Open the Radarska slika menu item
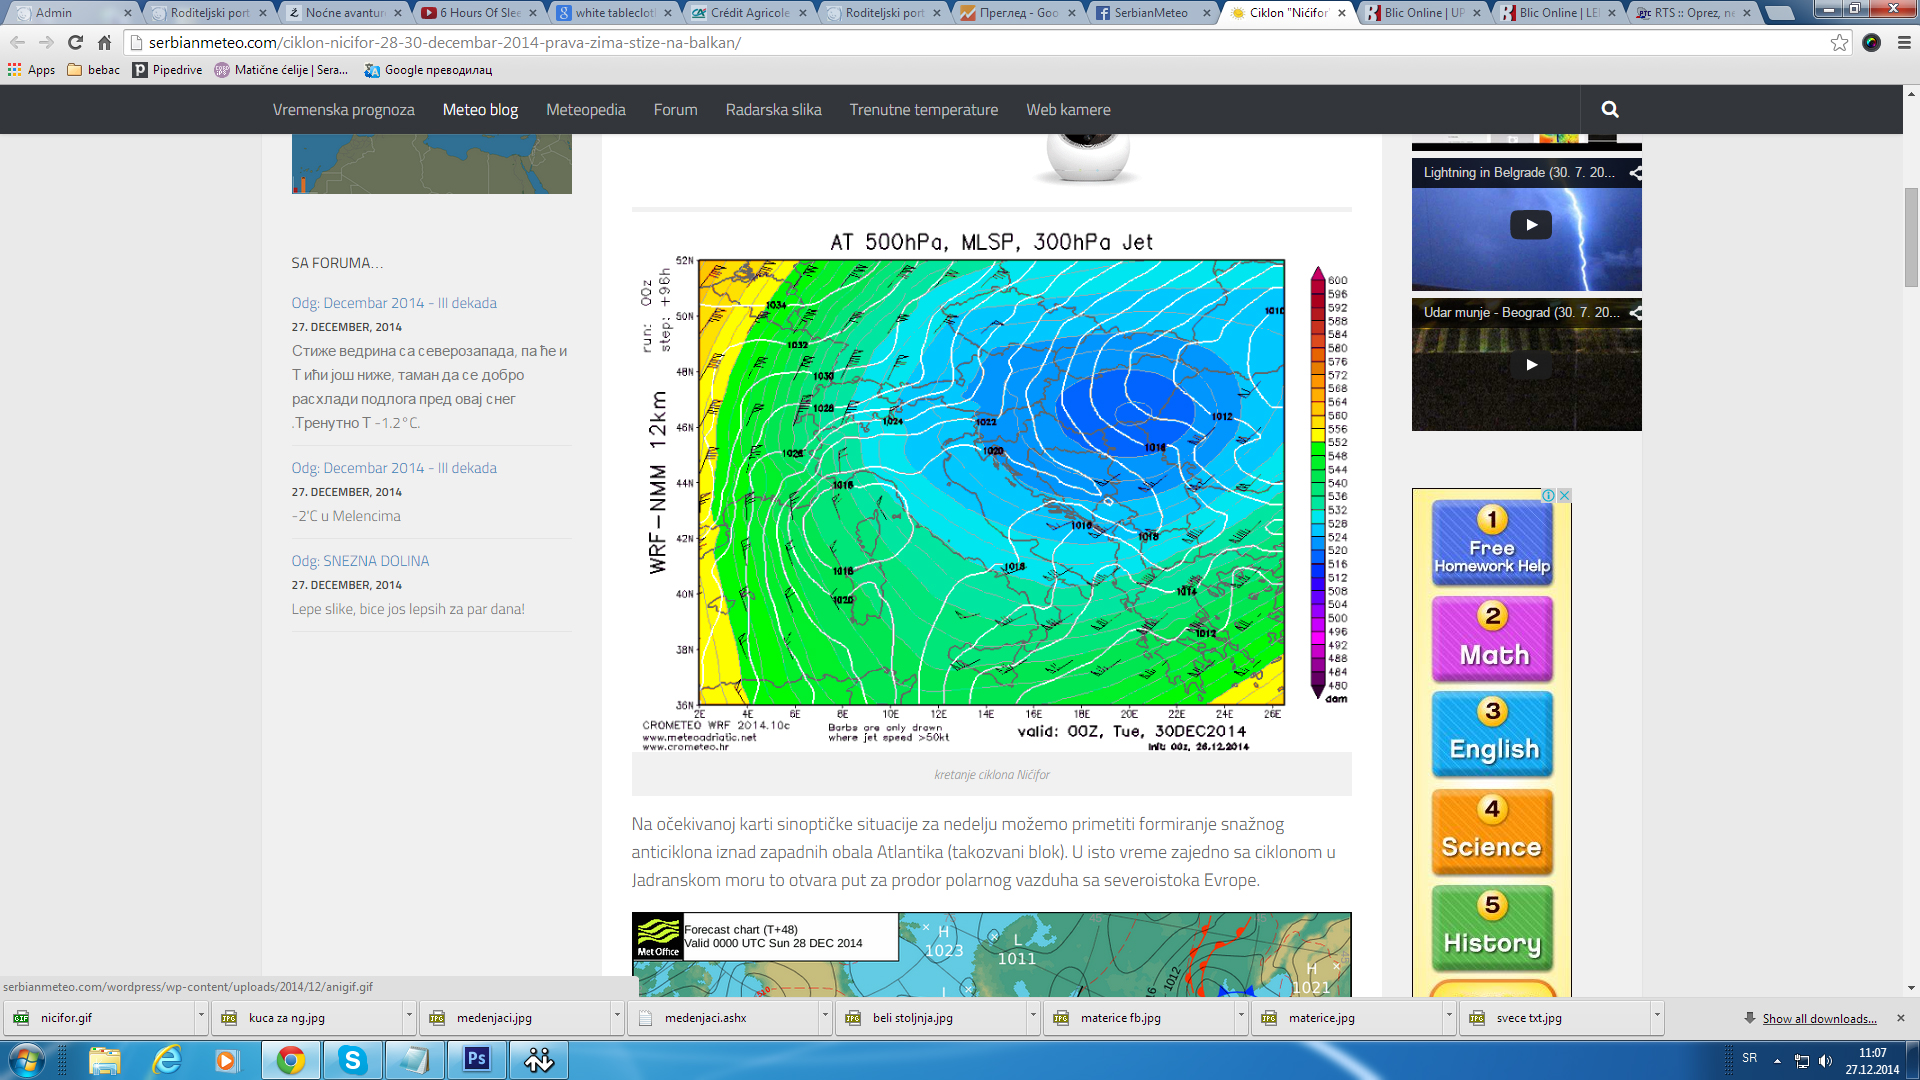Image resolution: width=1920 pixels, height=1080 pixels. [x=773, y=110]
